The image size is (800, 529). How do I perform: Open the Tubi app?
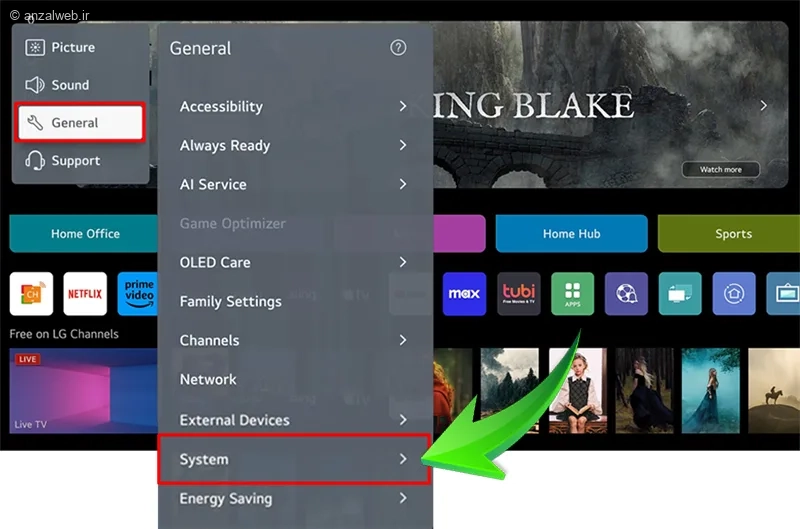click(518, 294)
